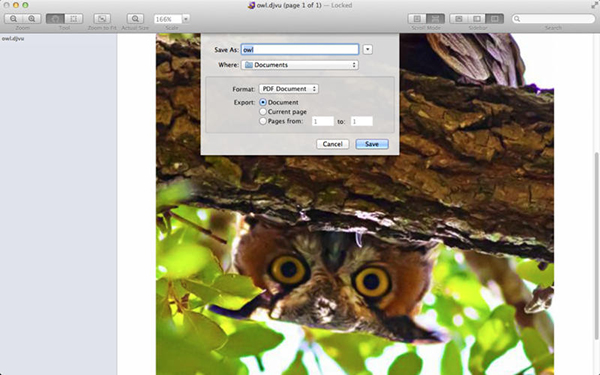
Task: Expand the save dialog with disclosure arrow
Action: coord(367,49)
